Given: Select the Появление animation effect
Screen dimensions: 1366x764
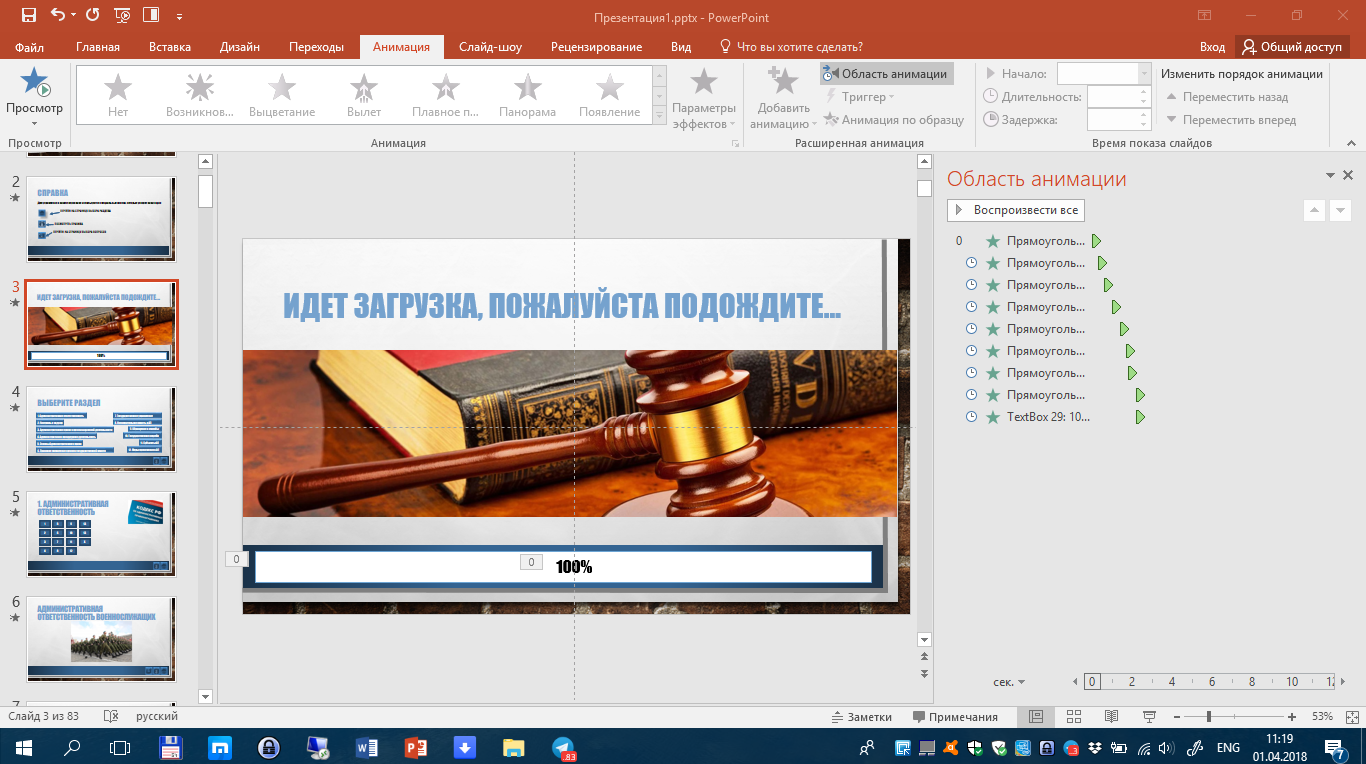Looking at the screenshot, I should [x=610, y=97].
